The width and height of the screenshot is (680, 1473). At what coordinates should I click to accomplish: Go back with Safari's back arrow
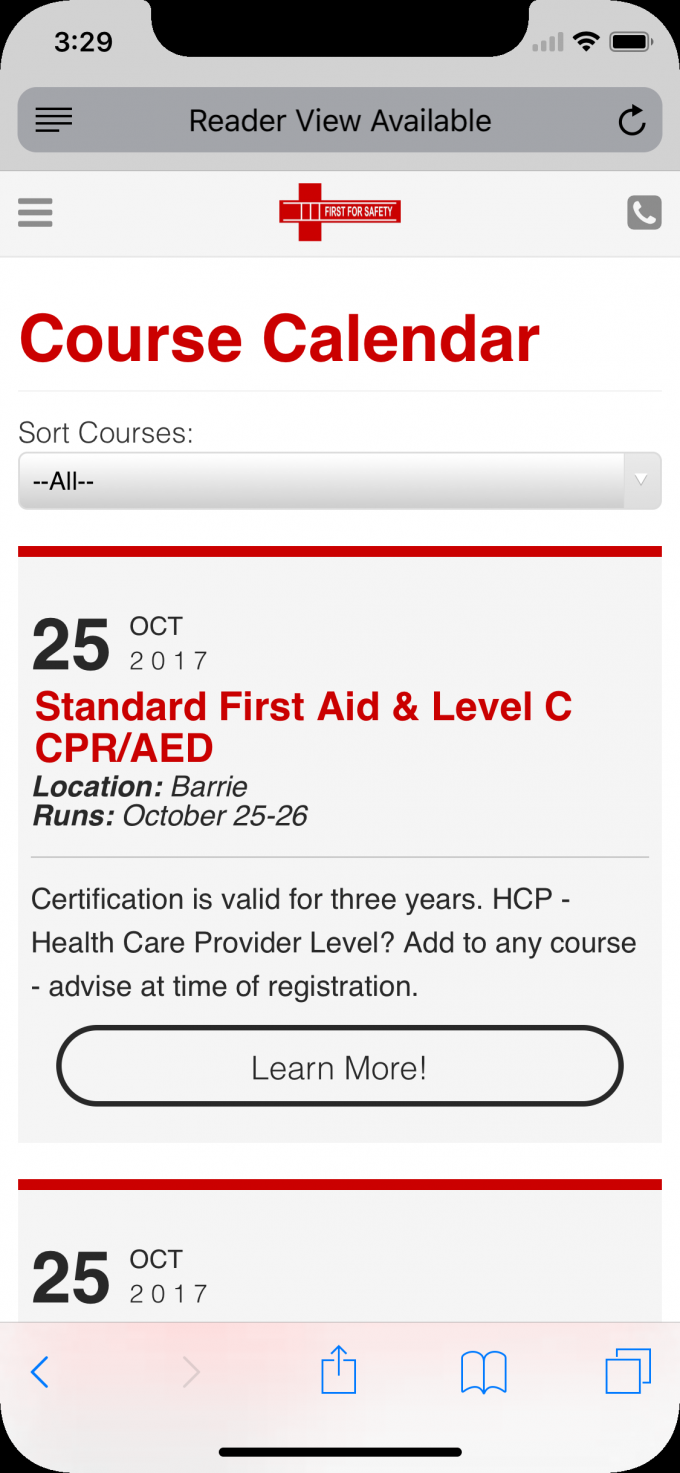coord(40,1372)
